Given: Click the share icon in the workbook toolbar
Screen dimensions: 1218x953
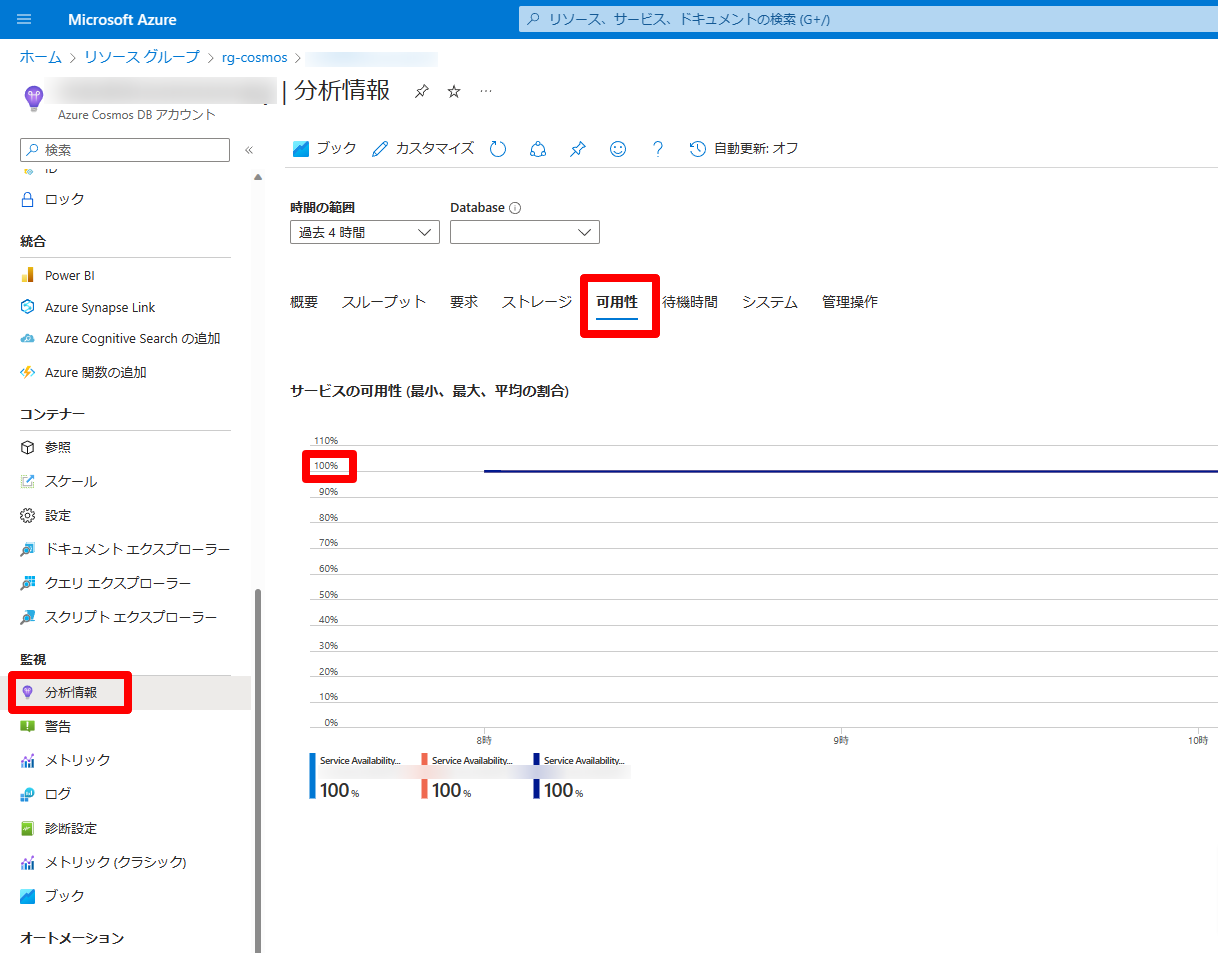Looking at the screenshot, I should pyautogui.click(x=538, y=149).
